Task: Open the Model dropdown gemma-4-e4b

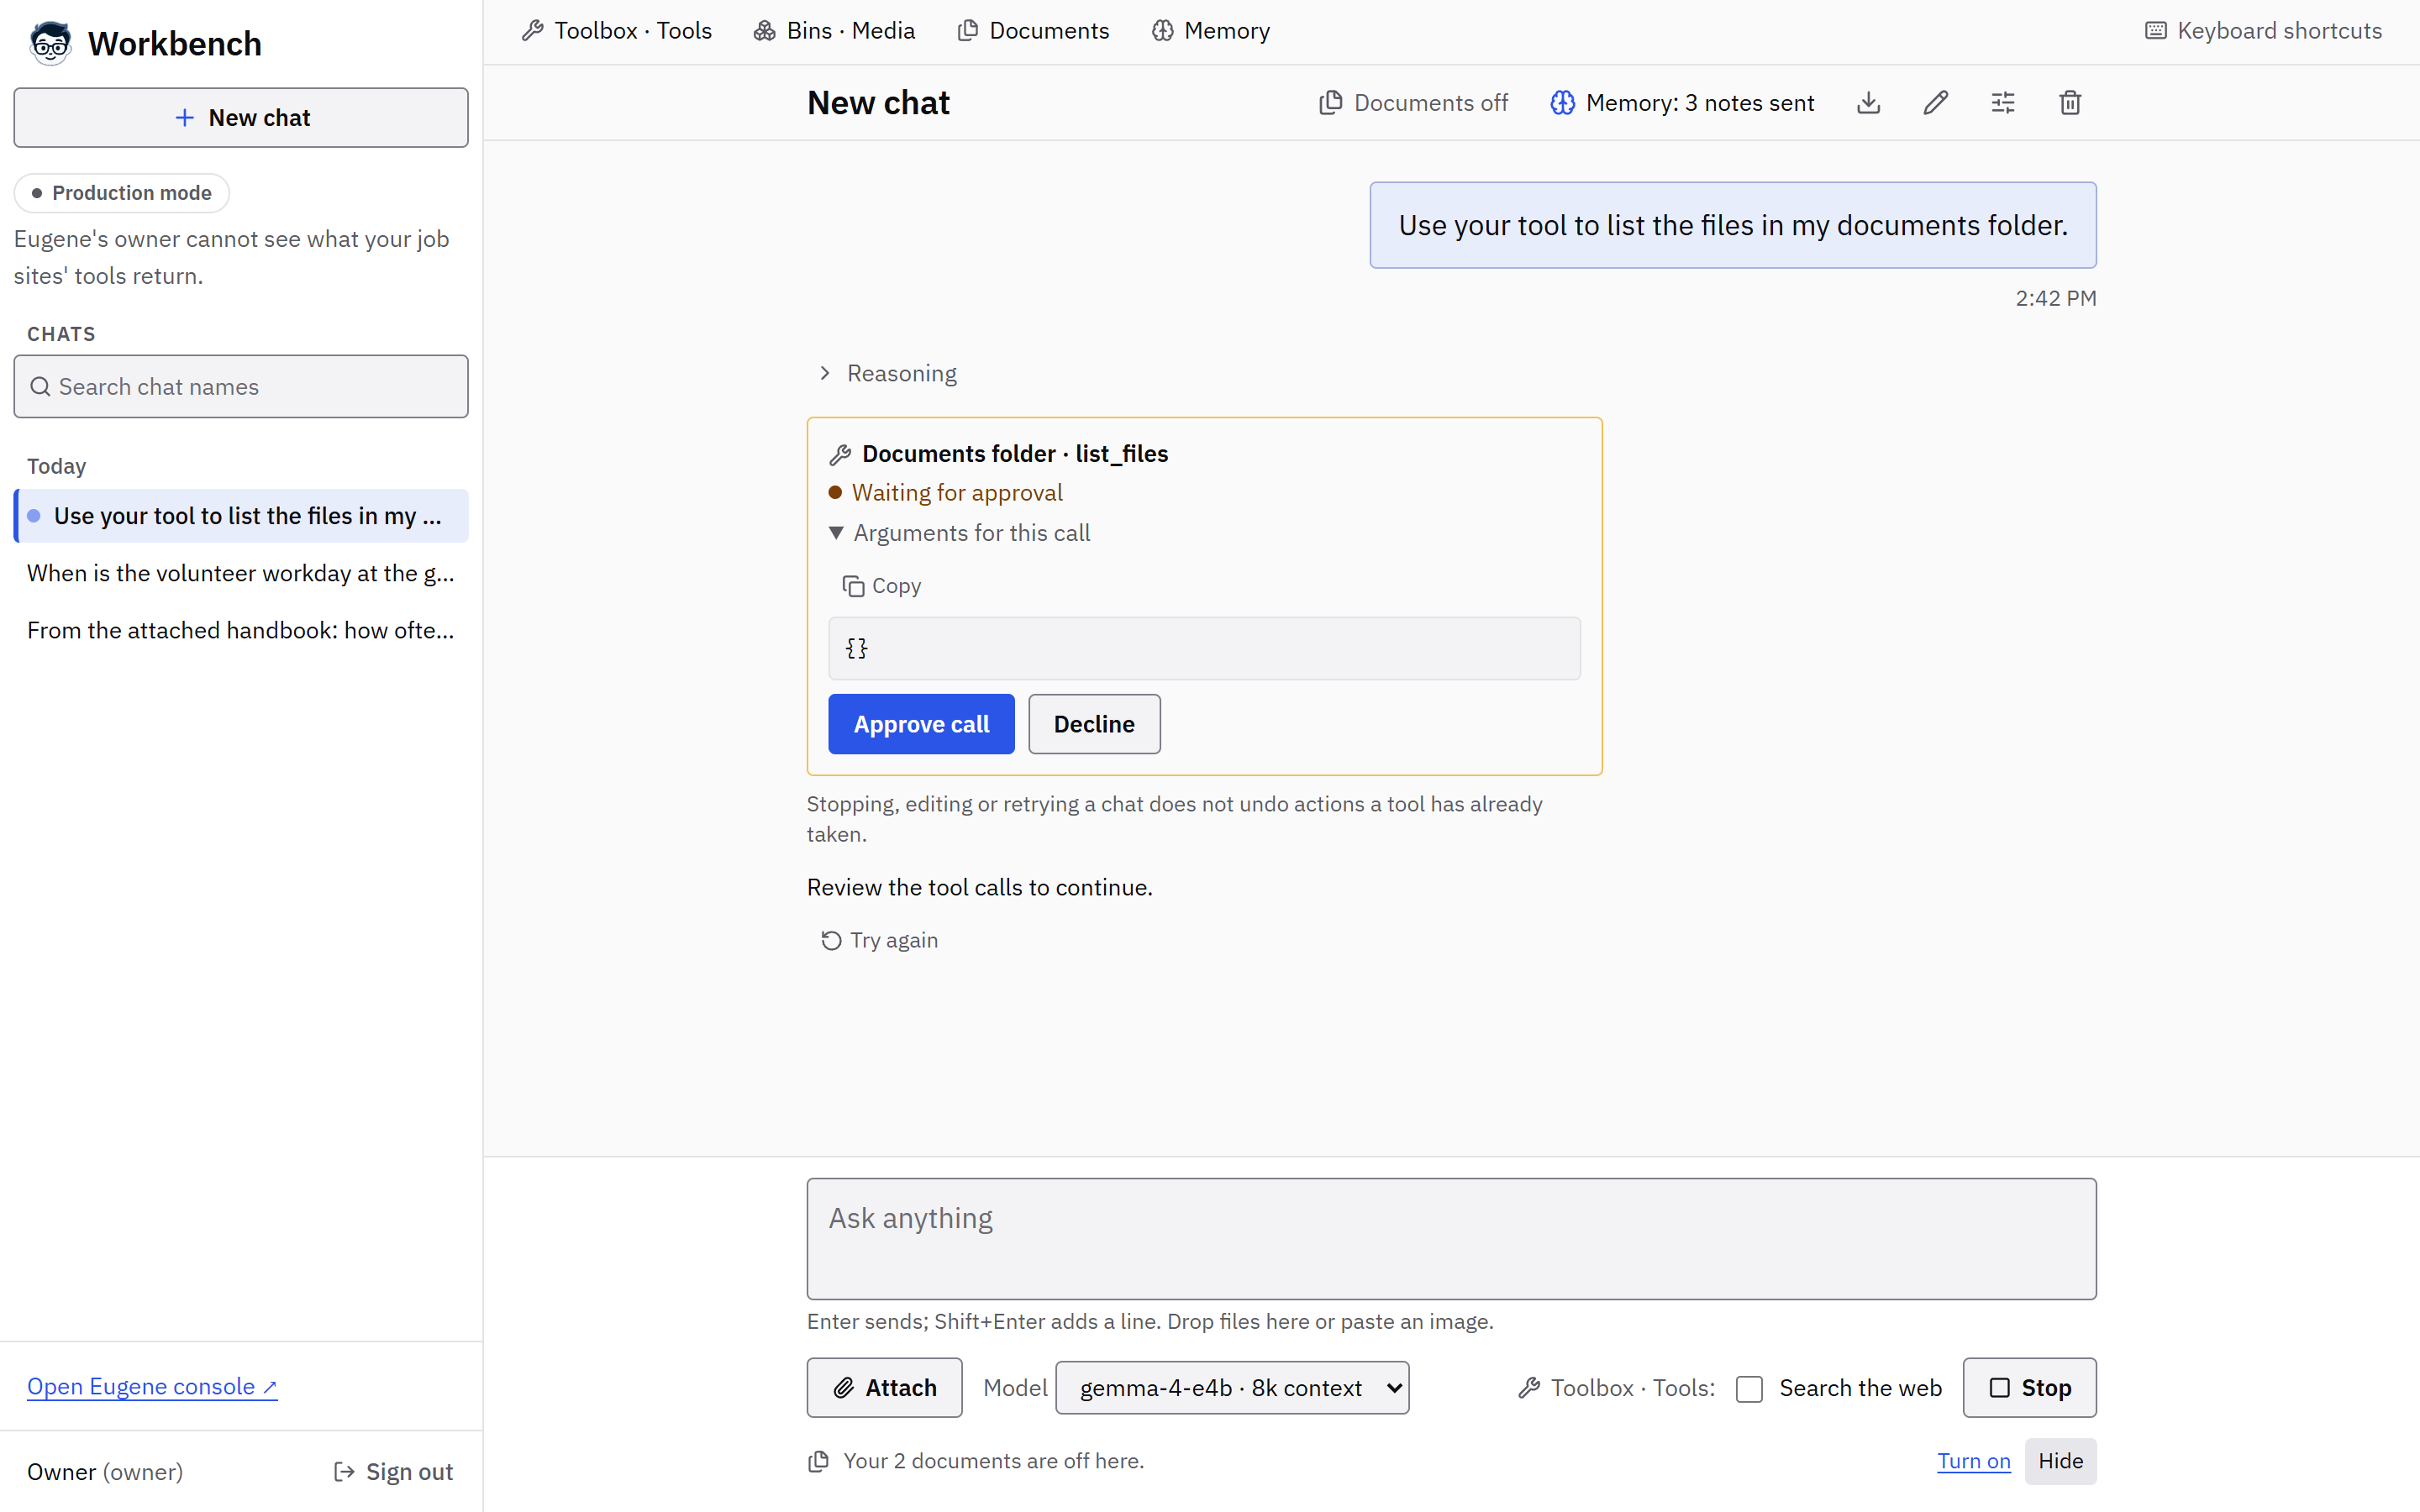Action: [1232, 1388]
